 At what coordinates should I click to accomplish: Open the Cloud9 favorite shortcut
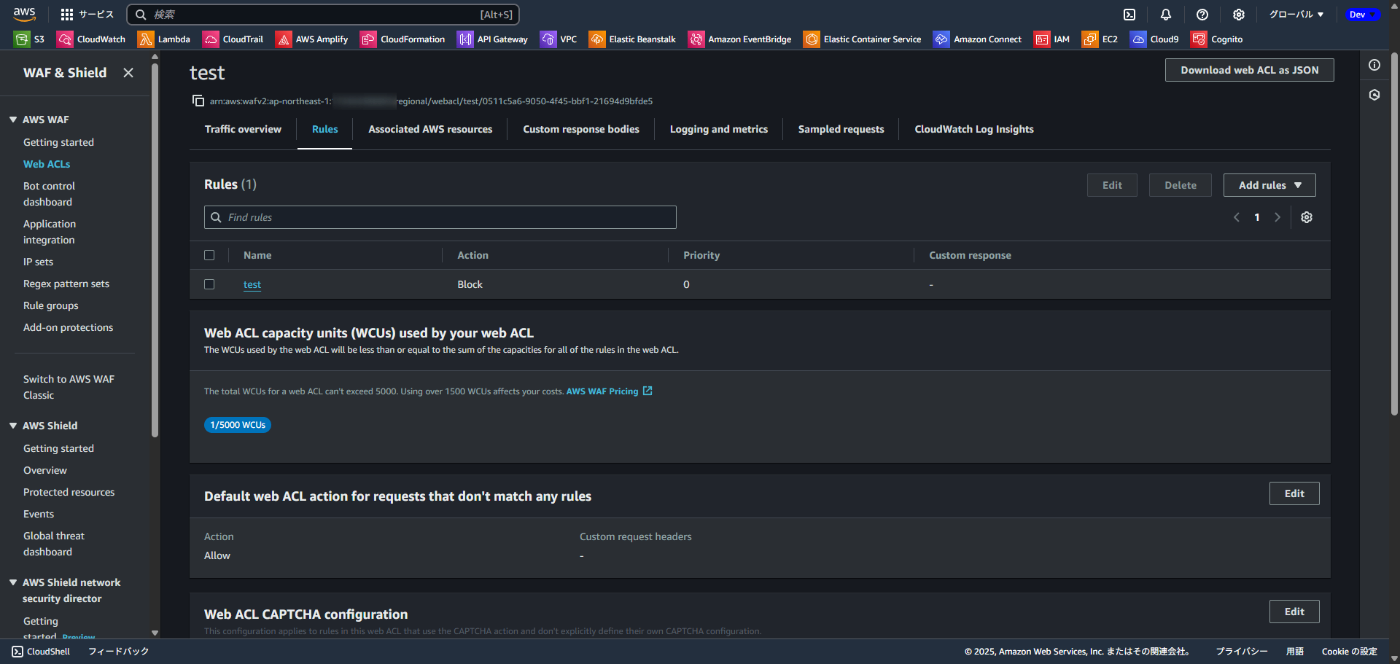click(1155, 39)
